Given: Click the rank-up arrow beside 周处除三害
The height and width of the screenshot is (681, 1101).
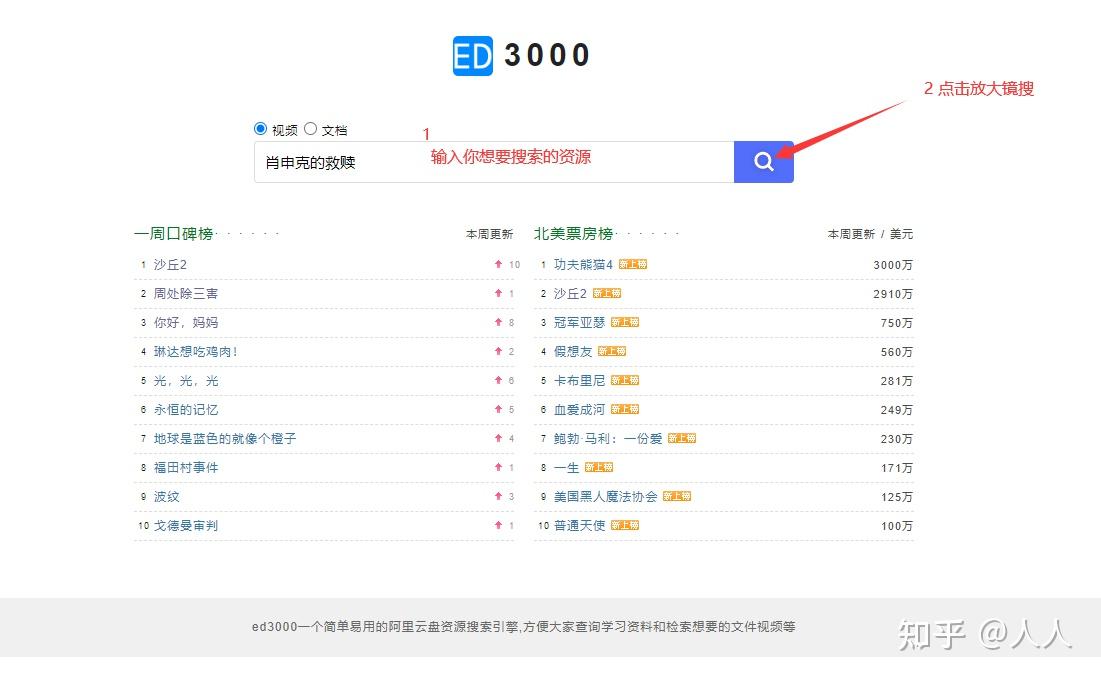Looking at the screenshot, I should (497, 293).
